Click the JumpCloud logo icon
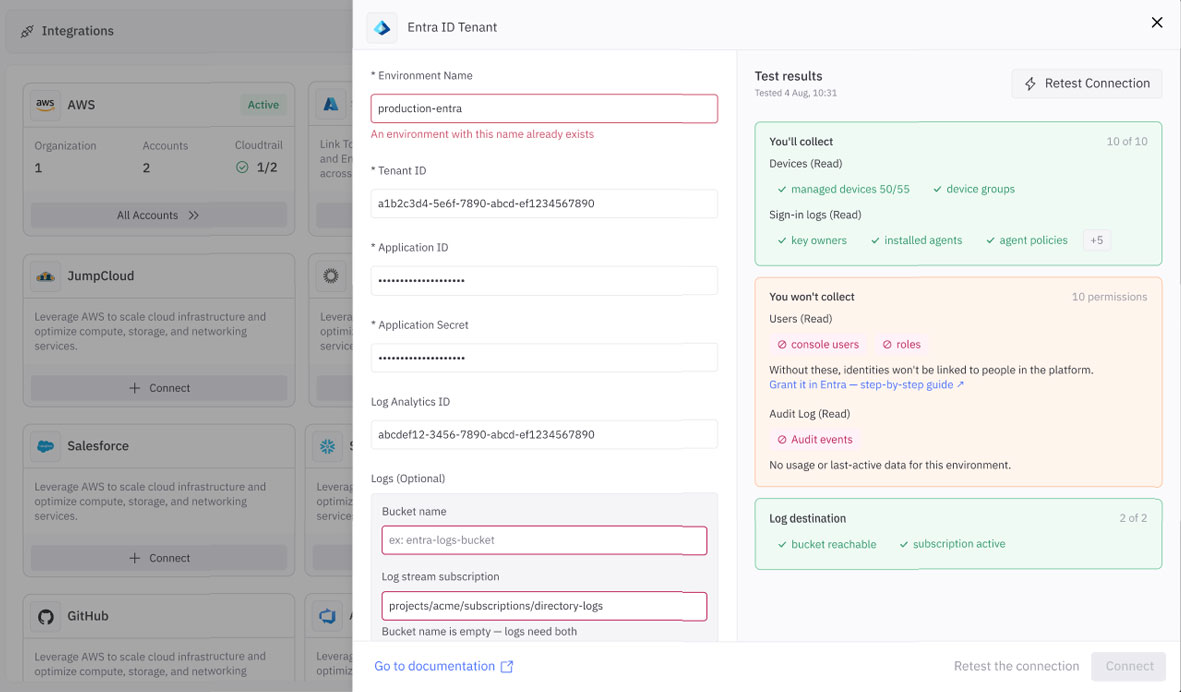Screen dimensions: 1181x692 click(x=45, y=276)
